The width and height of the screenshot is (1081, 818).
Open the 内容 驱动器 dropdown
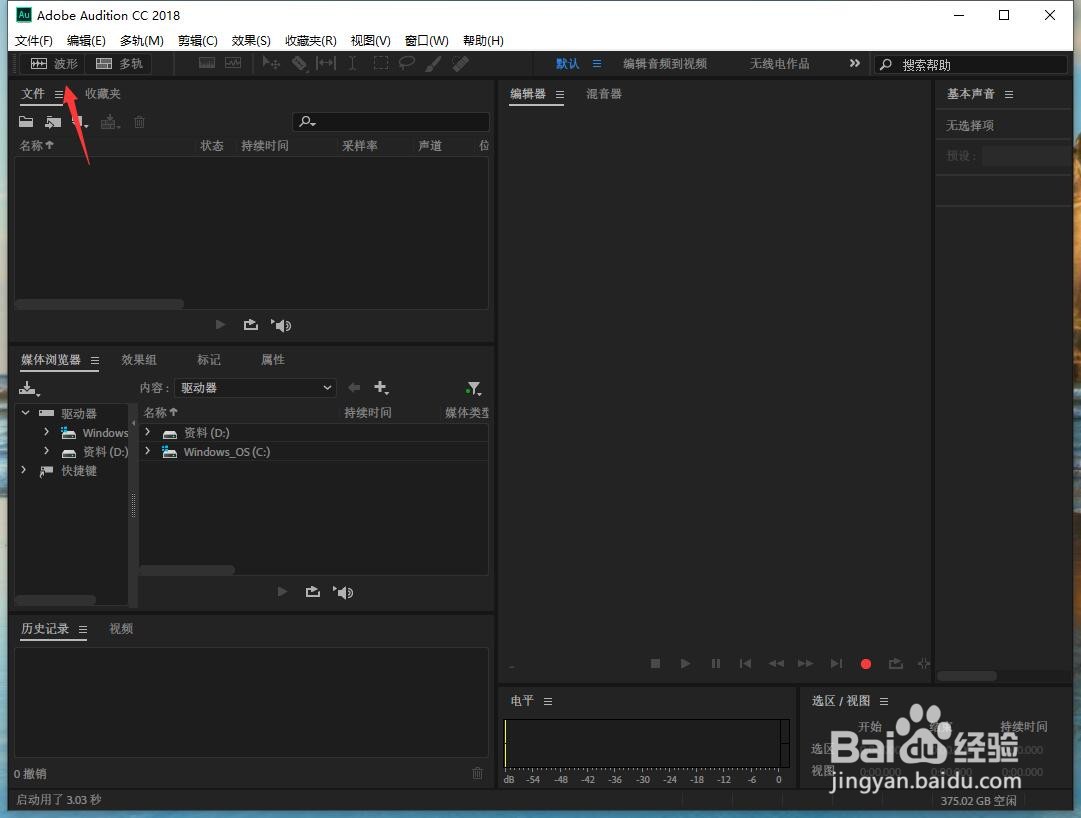(255, 388)
